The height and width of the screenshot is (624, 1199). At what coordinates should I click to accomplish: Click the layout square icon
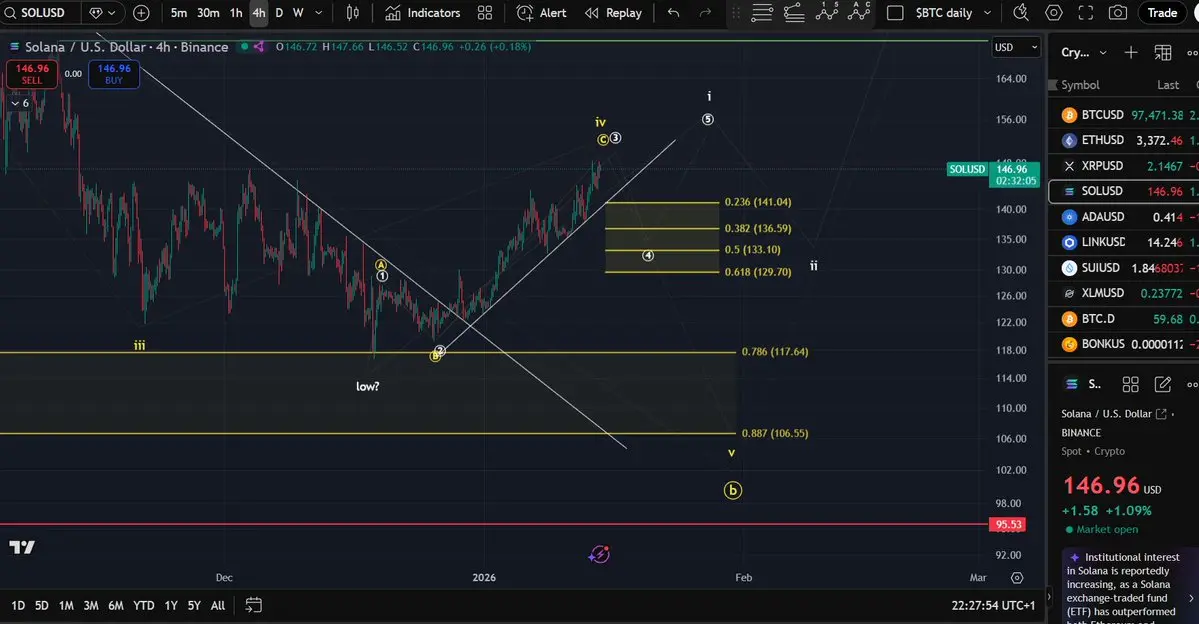(x=895, y=13)
